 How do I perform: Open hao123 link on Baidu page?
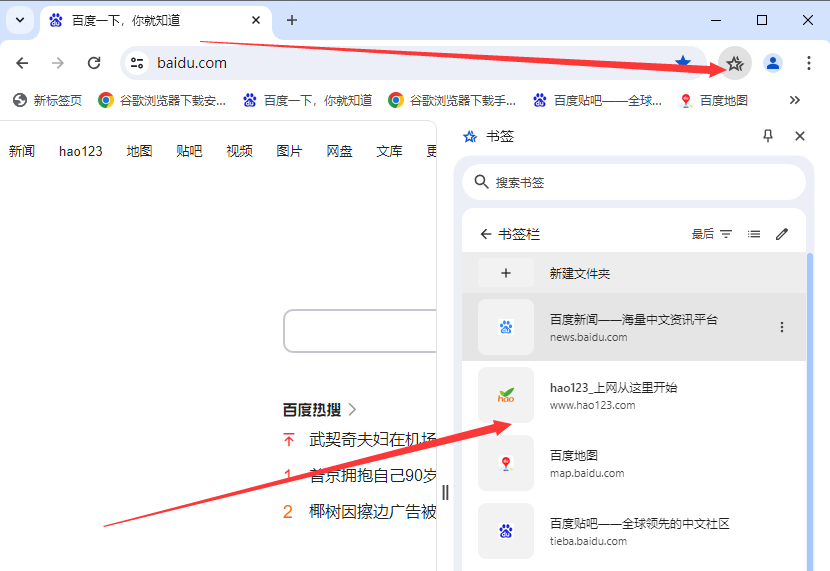pos(80,151)
